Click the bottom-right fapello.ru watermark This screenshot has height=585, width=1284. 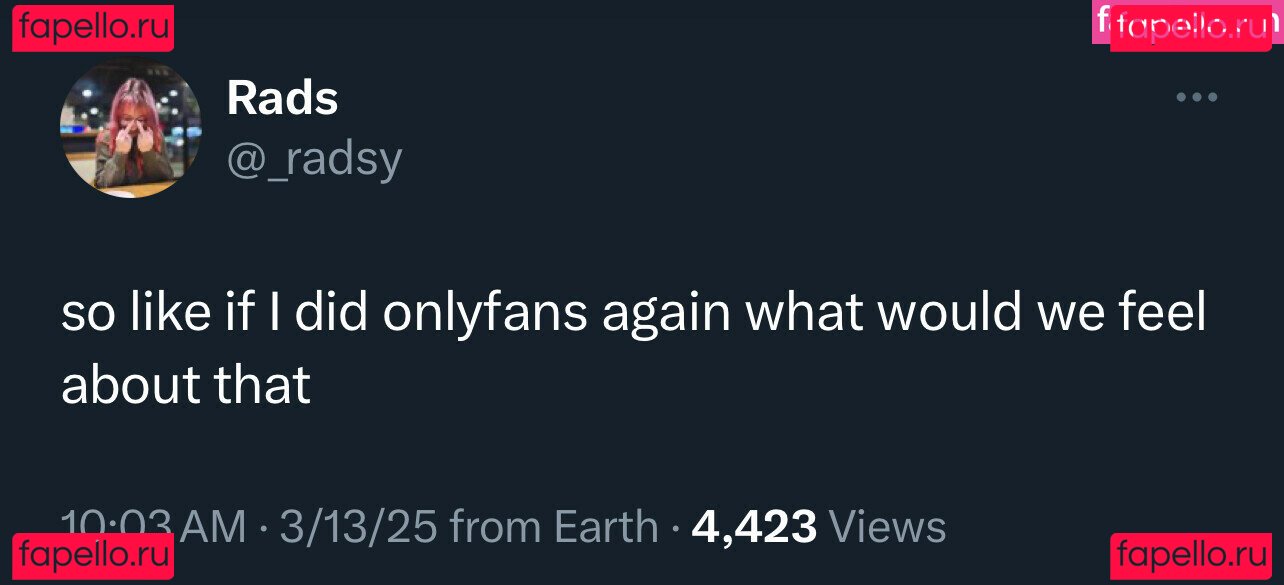(x=1190, y=553)
